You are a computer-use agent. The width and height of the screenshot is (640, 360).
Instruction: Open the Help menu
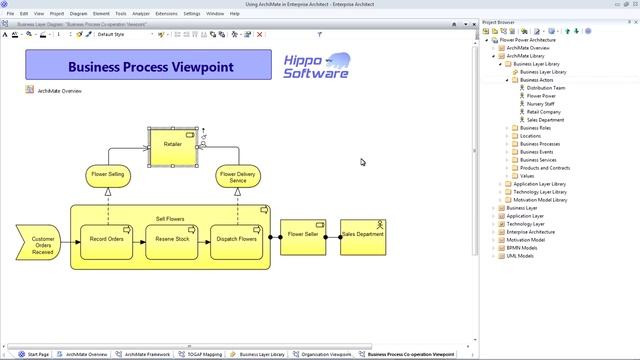pyautogui.click(x=235, y=13)
